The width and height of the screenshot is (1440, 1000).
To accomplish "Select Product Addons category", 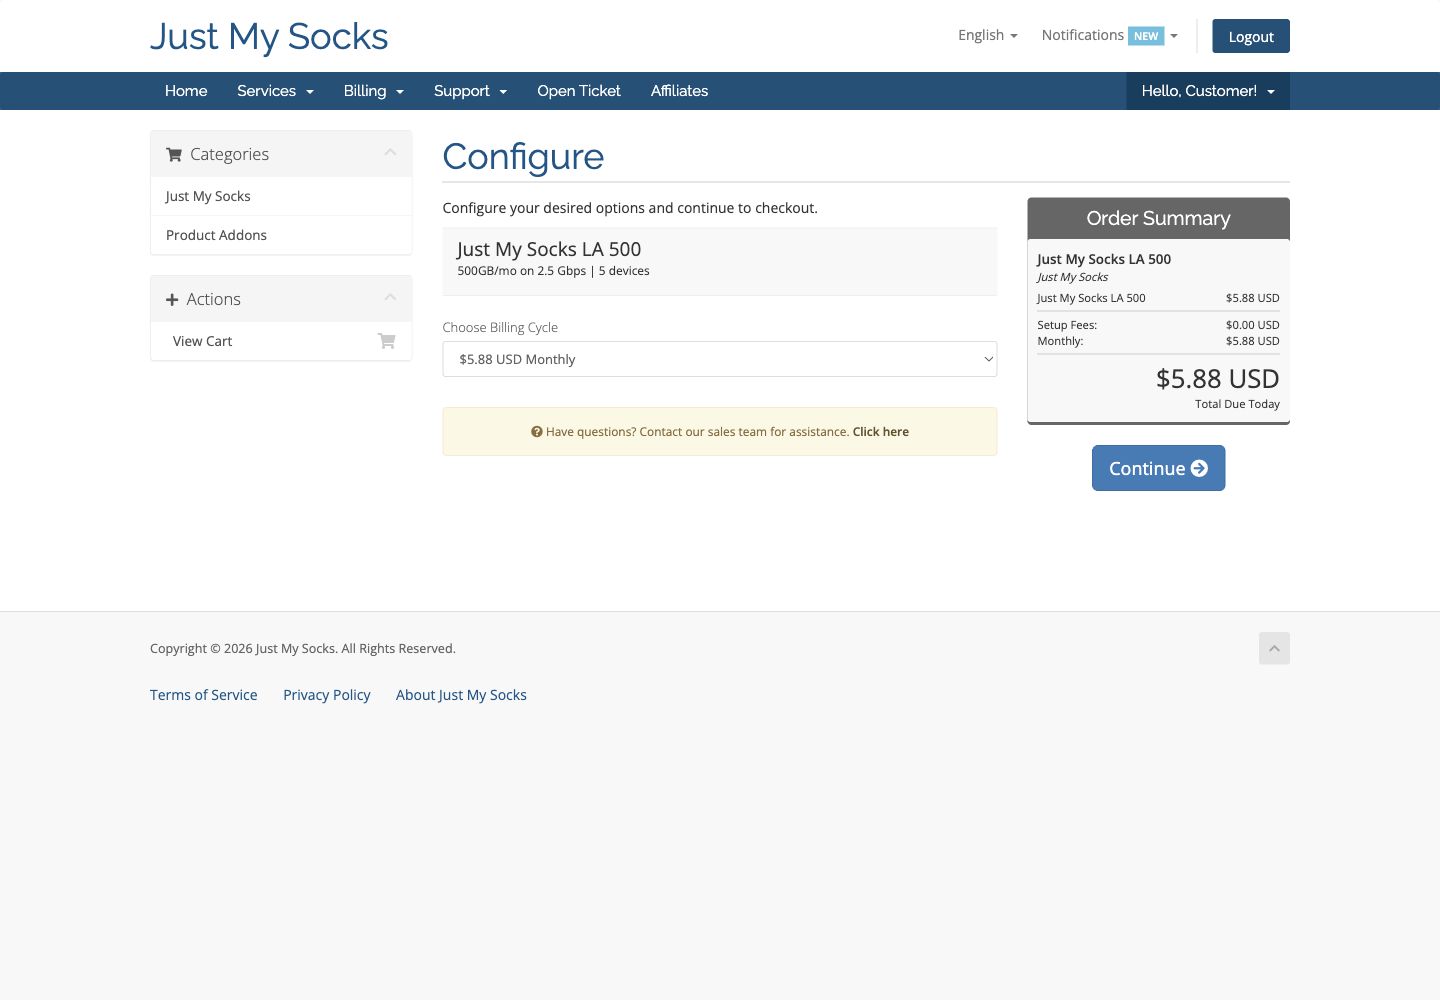I will click(x=281, y=235).
